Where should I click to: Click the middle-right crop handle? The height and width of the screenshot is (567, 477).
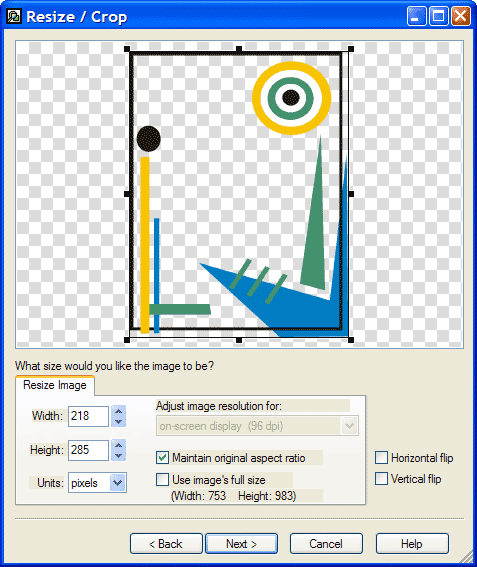coord(351,194)
